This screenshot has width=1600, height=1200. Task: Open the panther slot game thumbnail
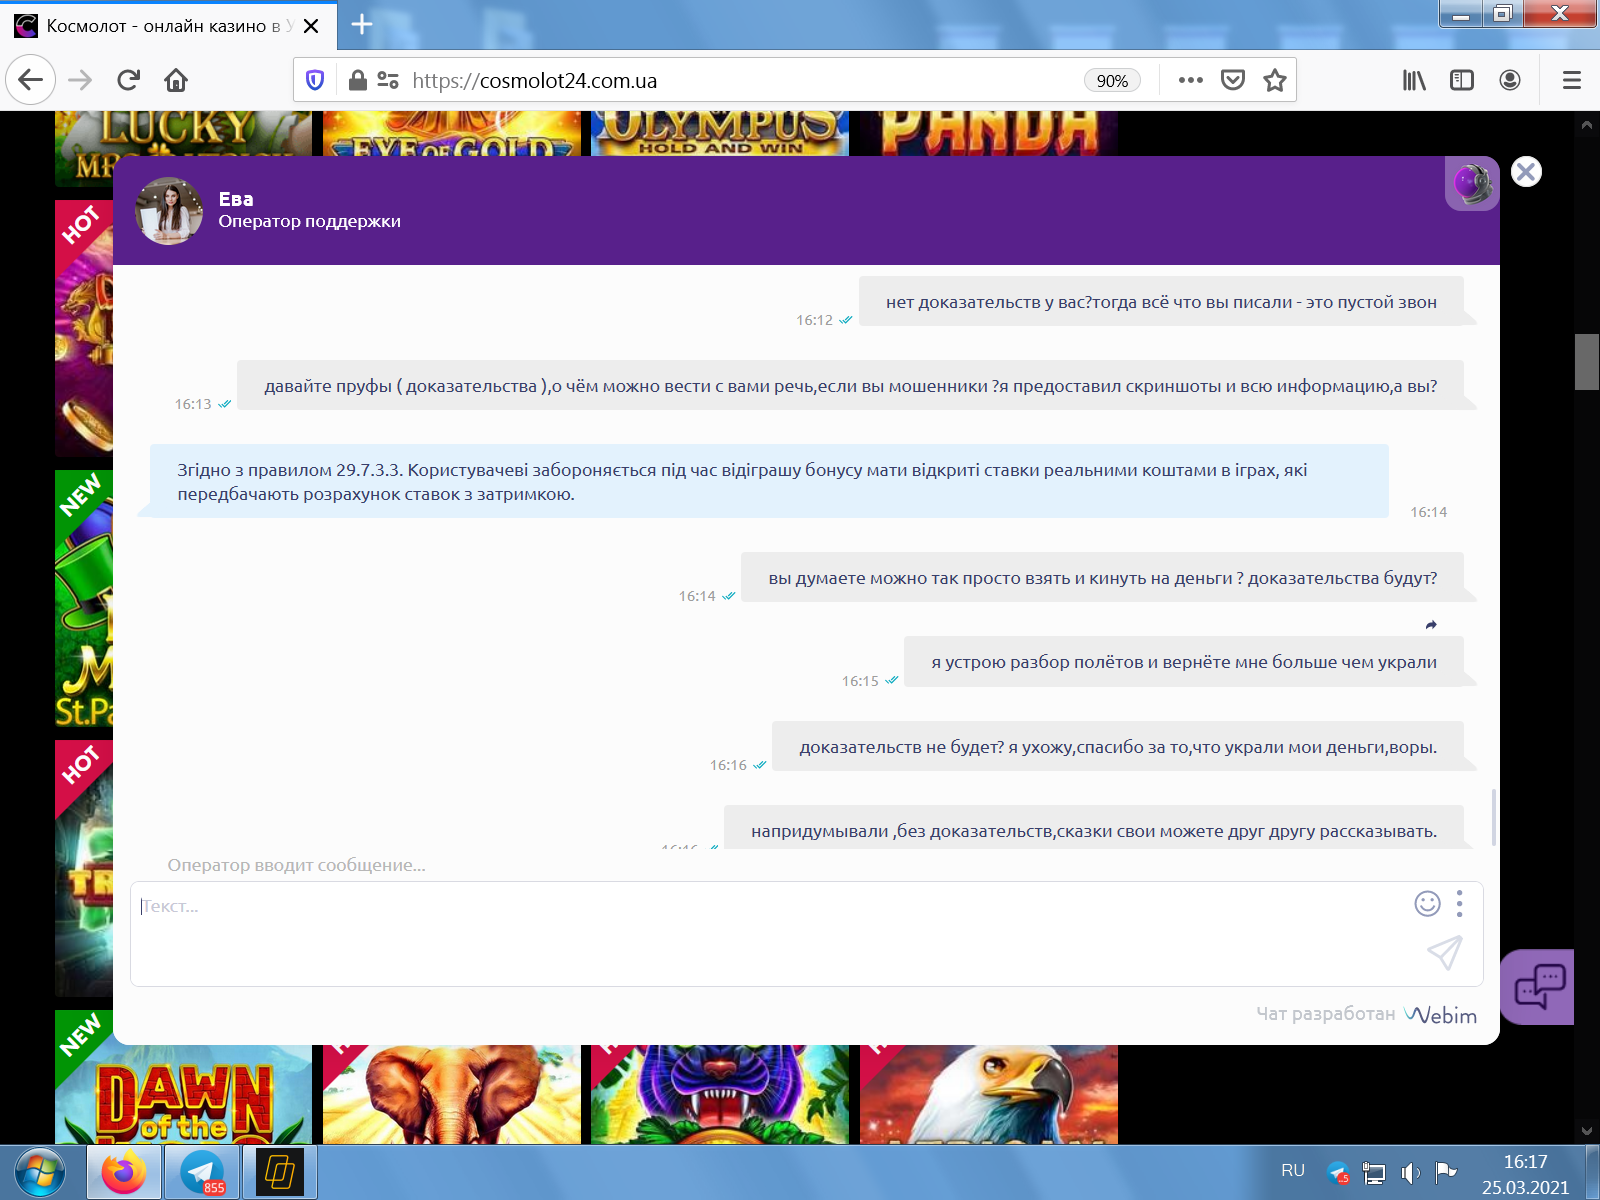click(720, 1095)
